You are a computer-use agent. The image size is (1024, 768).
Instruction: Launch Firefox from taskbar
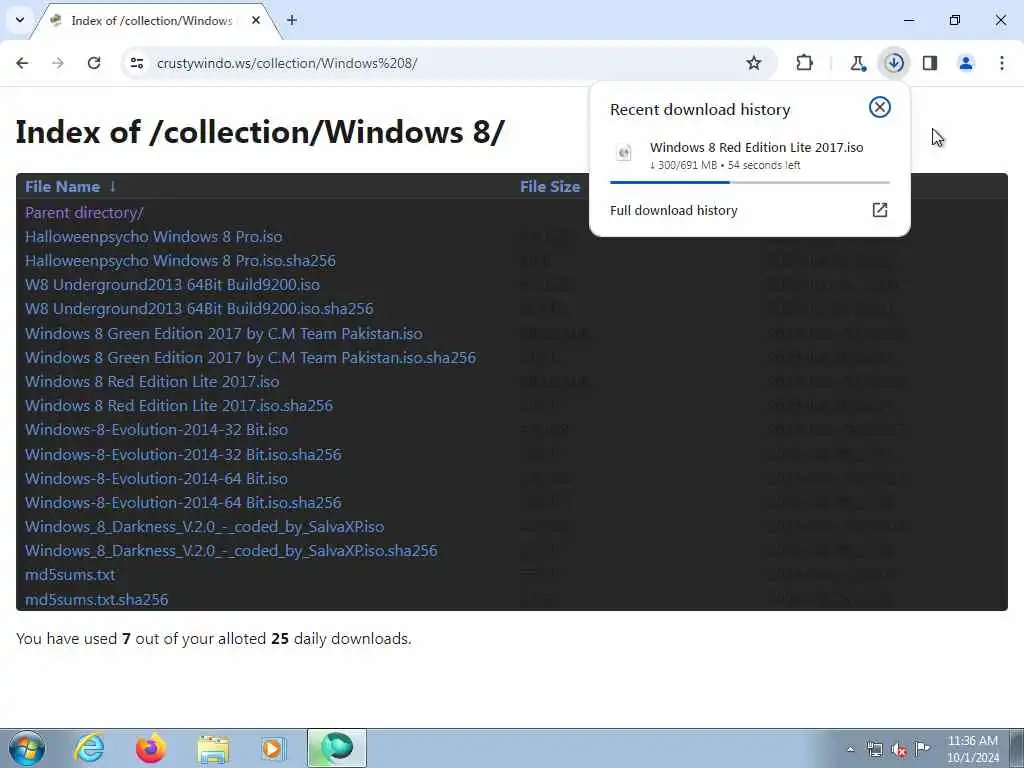point(151,748)
